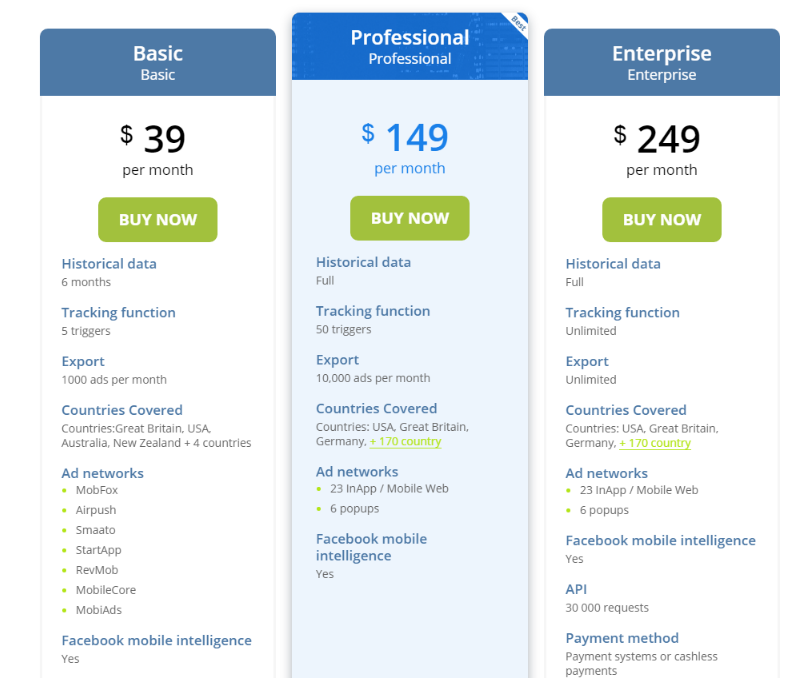The width and height of the screenshot is (790, 690).
Task: Click Facebook mobile intelligence heading in Professional
Action: 371,547
